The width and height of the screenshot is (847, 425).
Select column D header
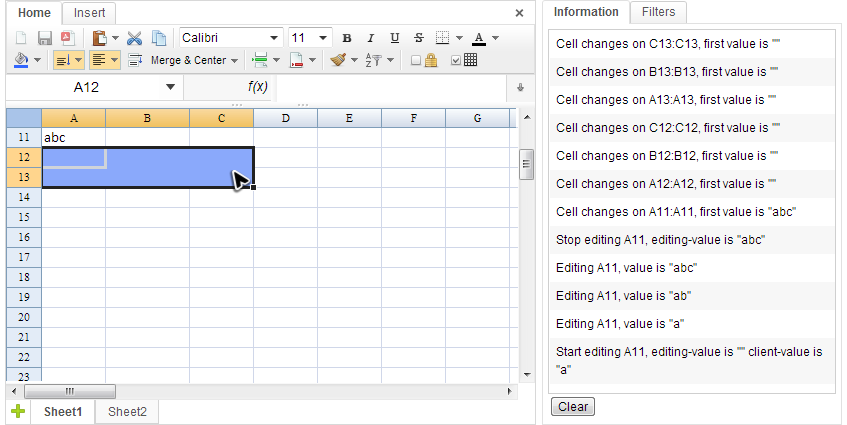[x=285, y=118]
